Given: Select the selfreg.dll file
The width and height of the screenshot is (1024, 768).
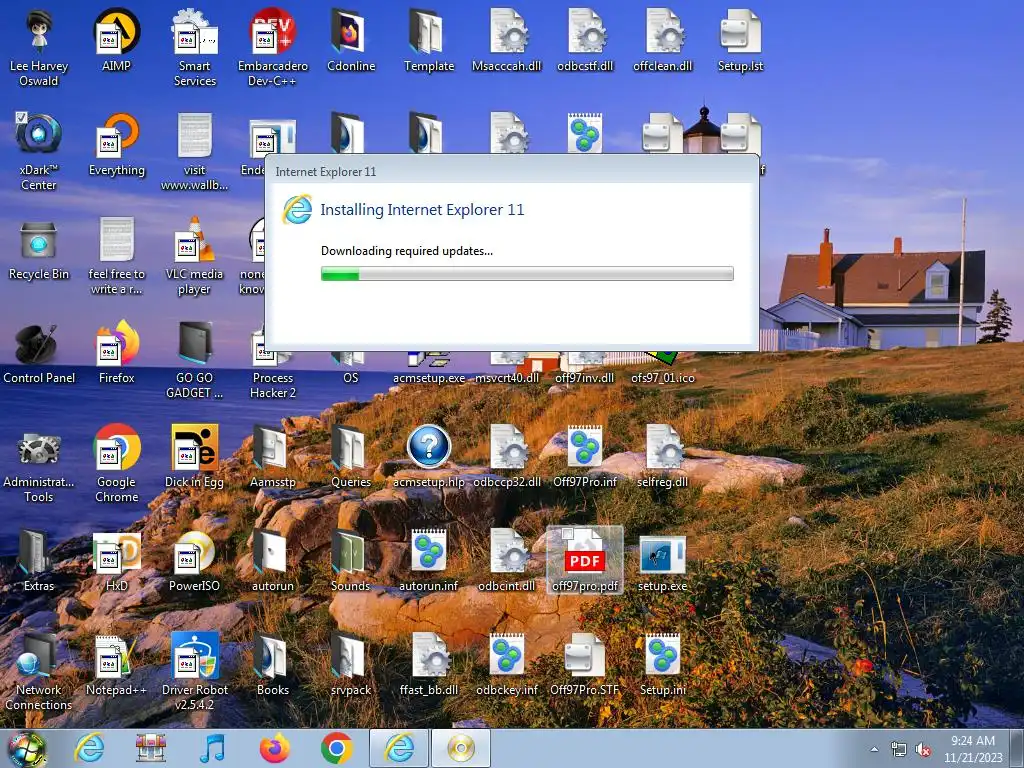Looking at the screenshot, I should (x=662, y=457).
